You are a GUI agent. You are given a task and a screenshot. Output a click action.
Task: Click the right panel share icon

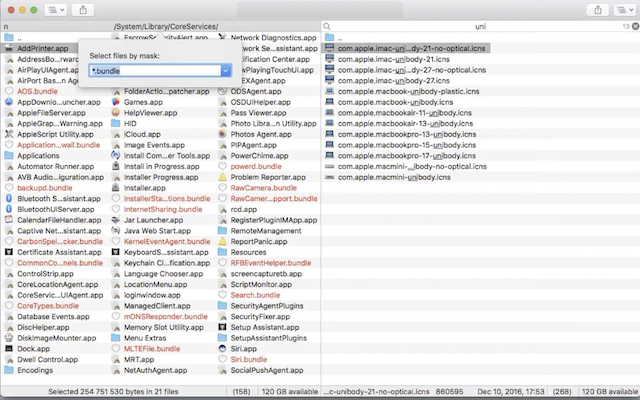(x=599, y=9)
